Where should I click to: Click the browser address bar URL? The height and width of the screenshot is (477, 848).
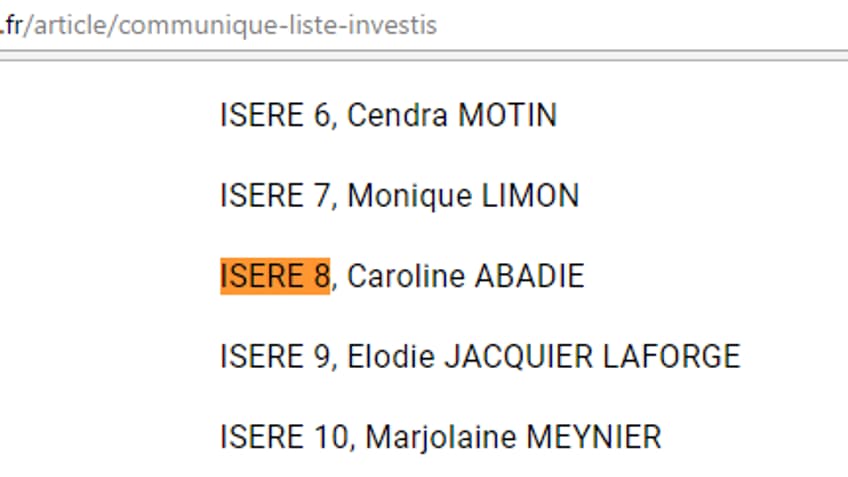(x=218, y=25)
